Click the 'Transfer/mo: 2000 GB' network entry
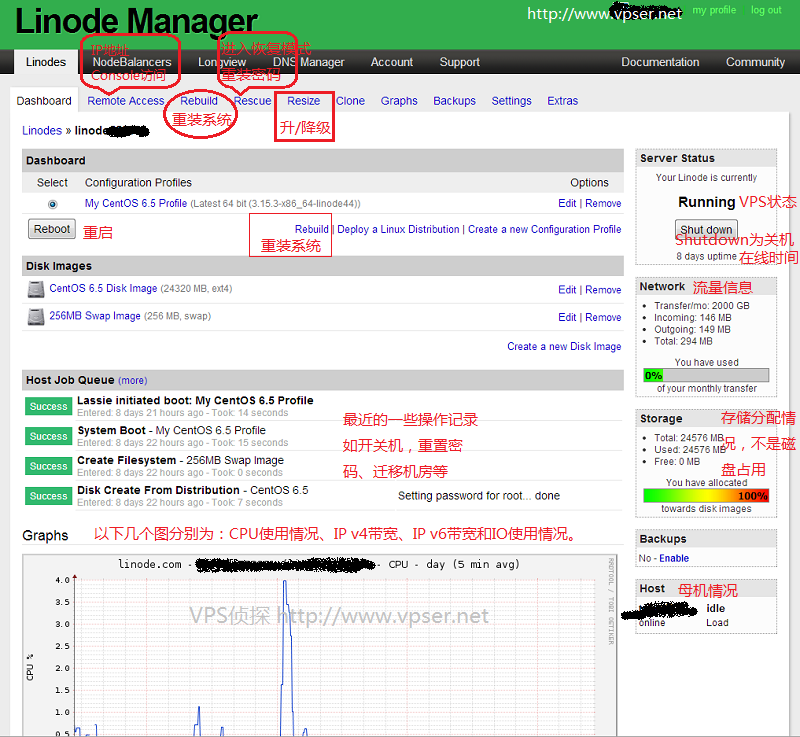This screenshot has width=800, height=737. click(x=702, y=306)
